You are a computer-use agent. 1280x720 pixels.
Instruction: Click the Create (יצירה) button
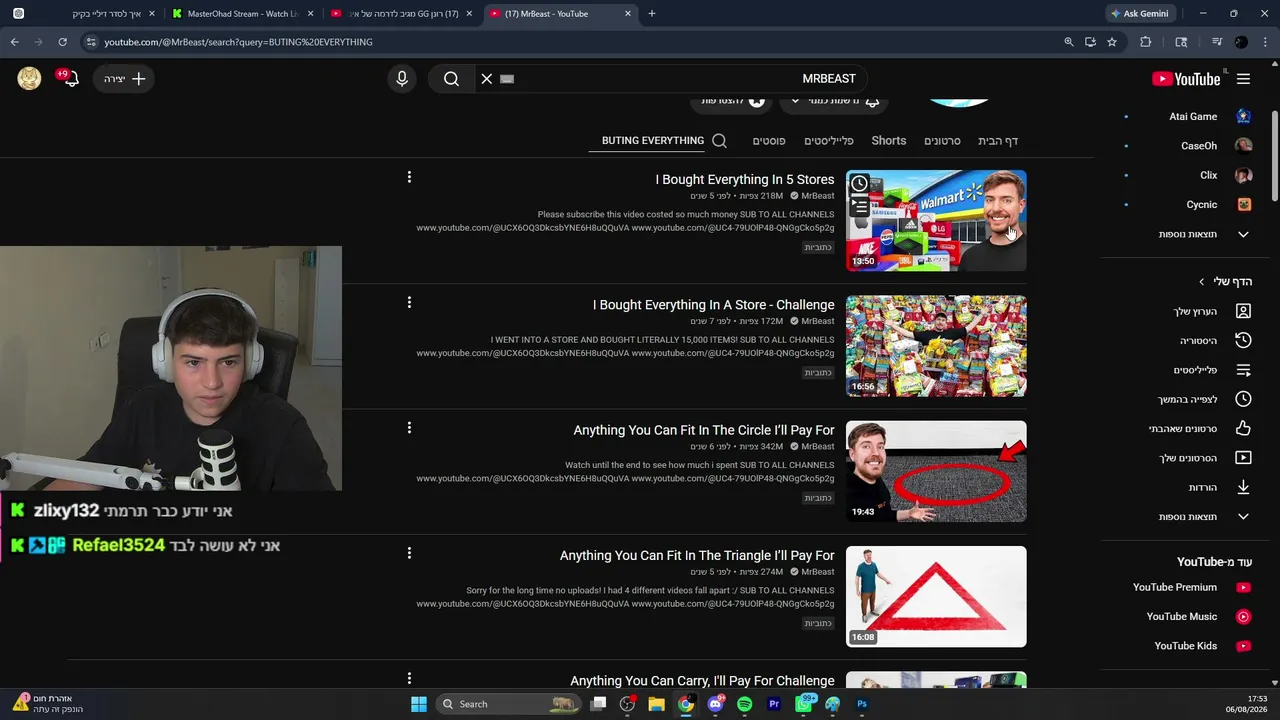(x=124, y=79)
